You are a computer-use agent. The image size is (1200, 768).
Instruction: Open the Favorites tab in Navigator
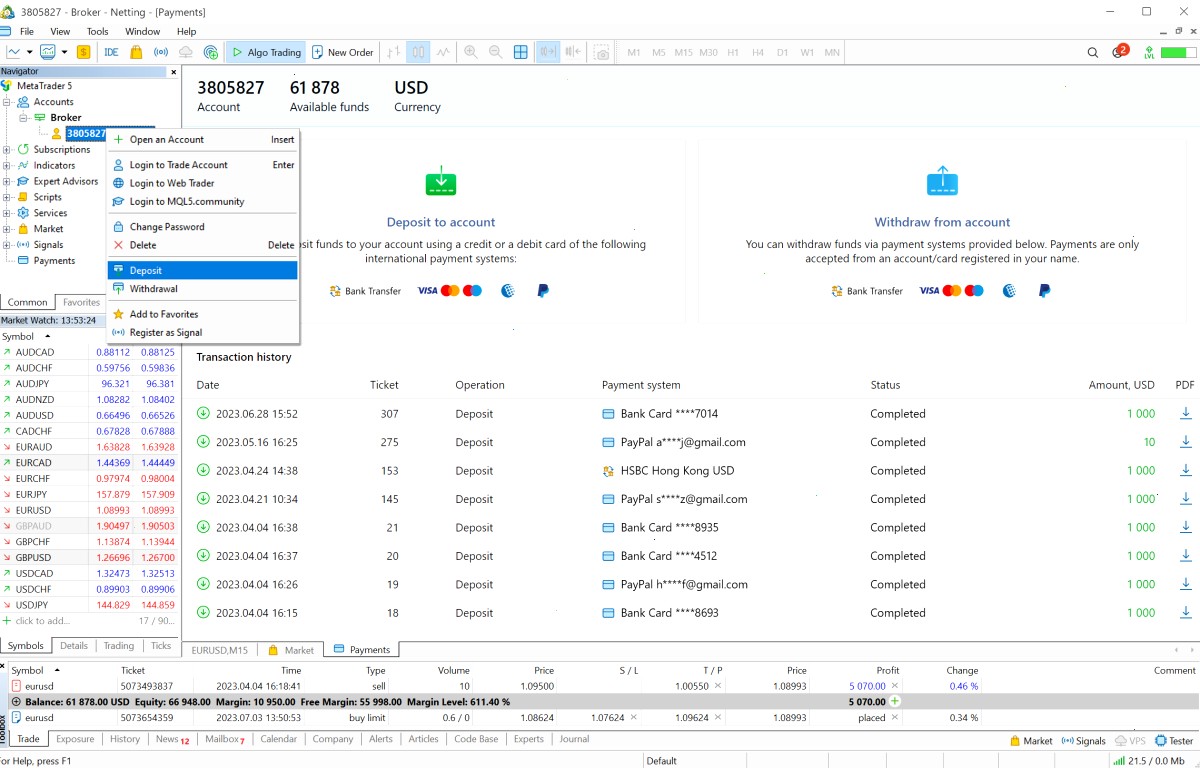[81, 302]
